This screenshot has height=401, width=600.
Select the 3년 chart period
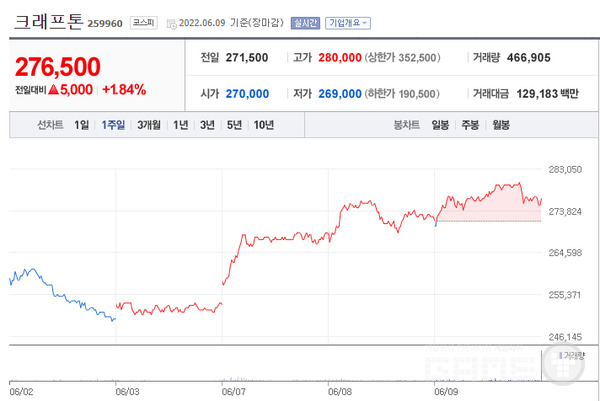[206, 125]
